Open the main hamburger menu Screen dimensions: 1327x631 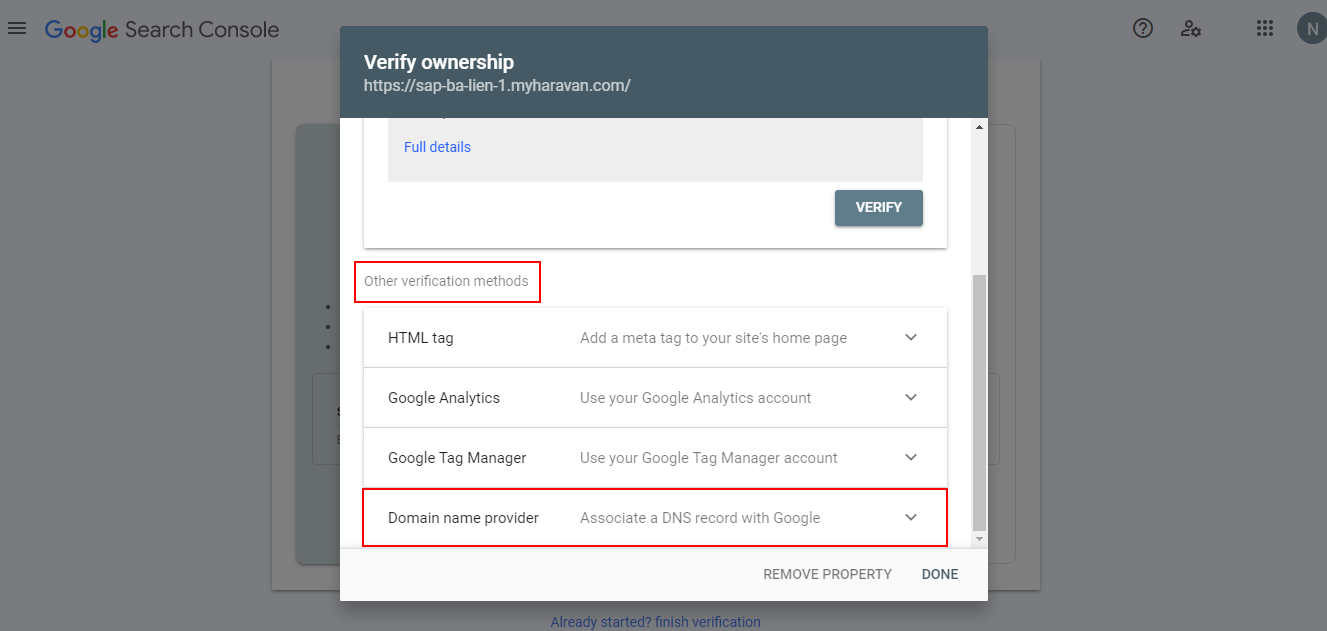17,28
